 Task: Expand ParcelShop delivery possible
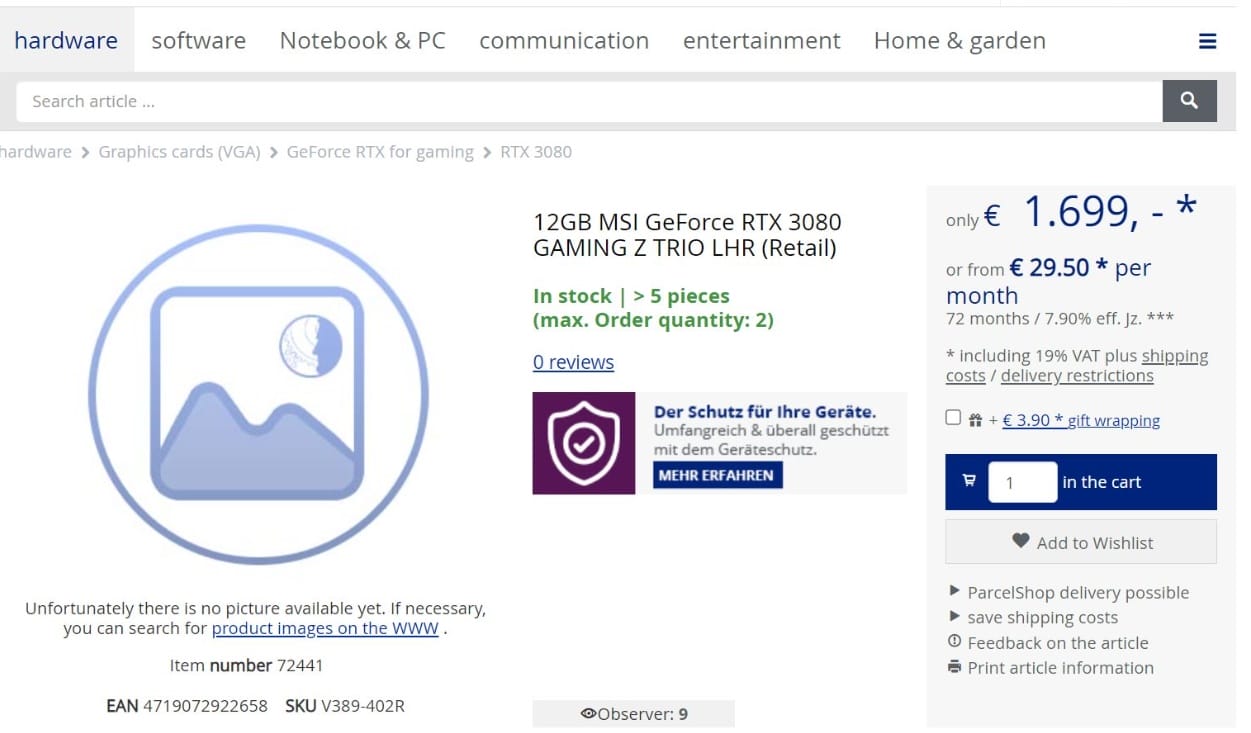pos(1079,592)
